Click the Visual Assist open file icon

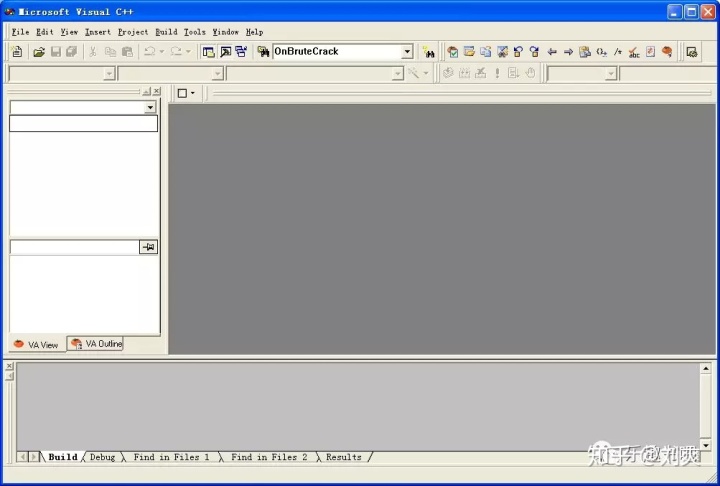click(x=469, y=51)
